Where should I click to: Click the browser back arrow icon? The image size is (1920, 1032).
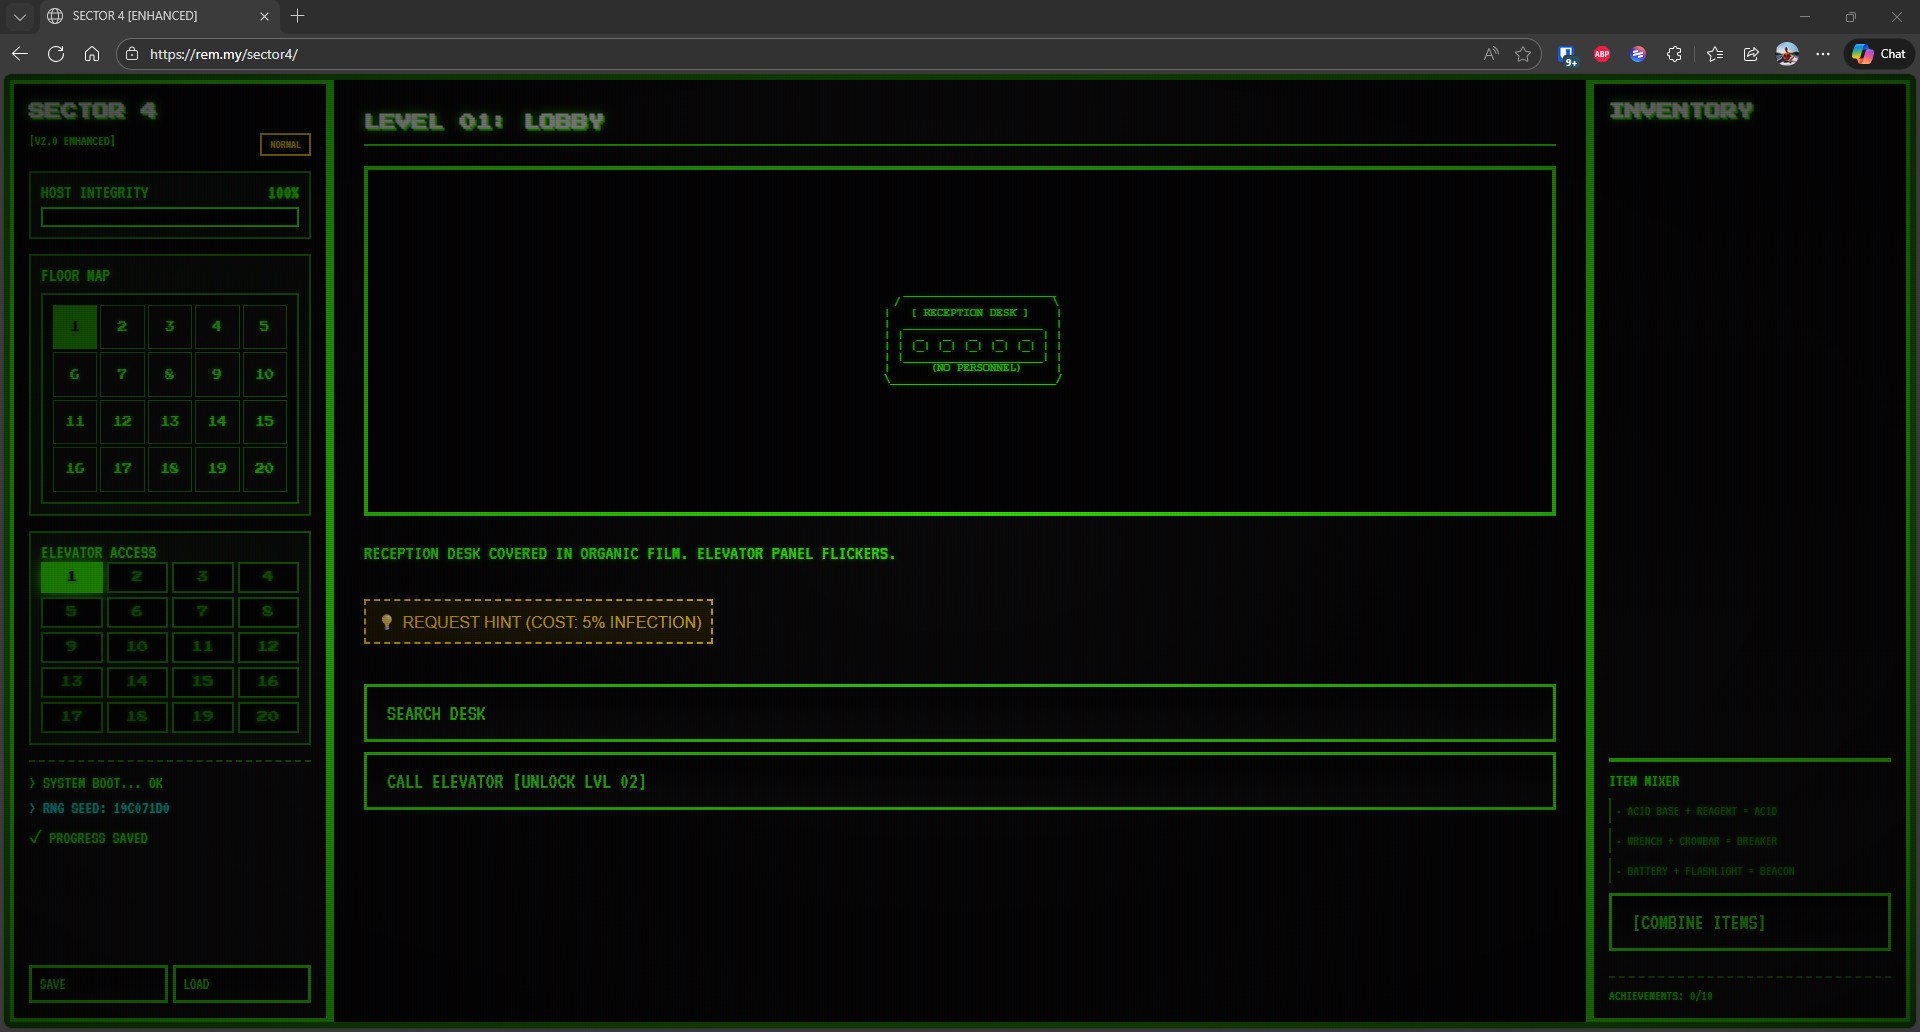tap(20, 54)
